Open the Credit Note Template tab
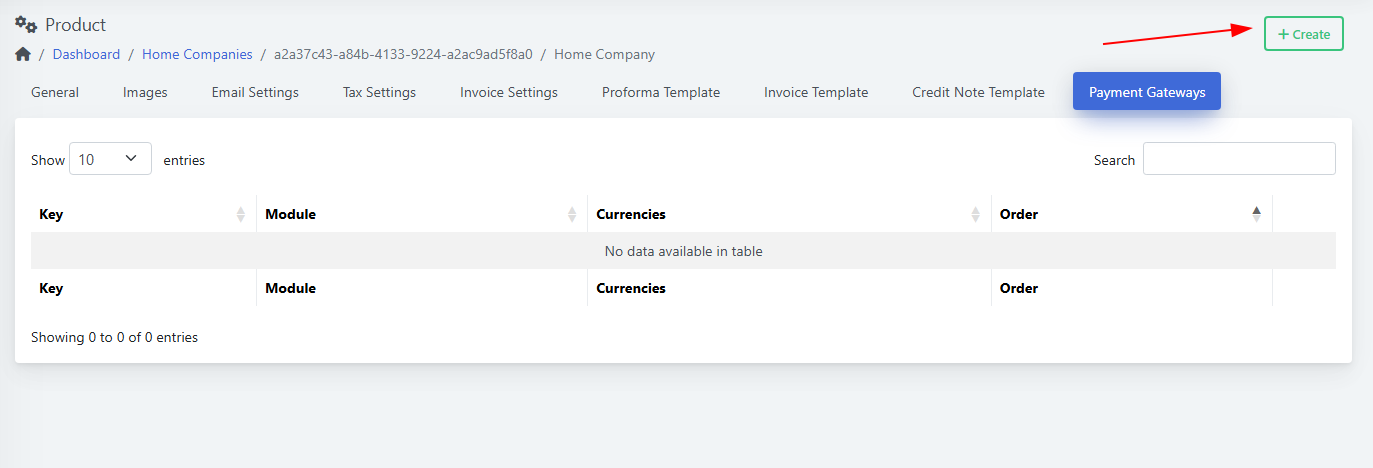 tap(978, 92)
